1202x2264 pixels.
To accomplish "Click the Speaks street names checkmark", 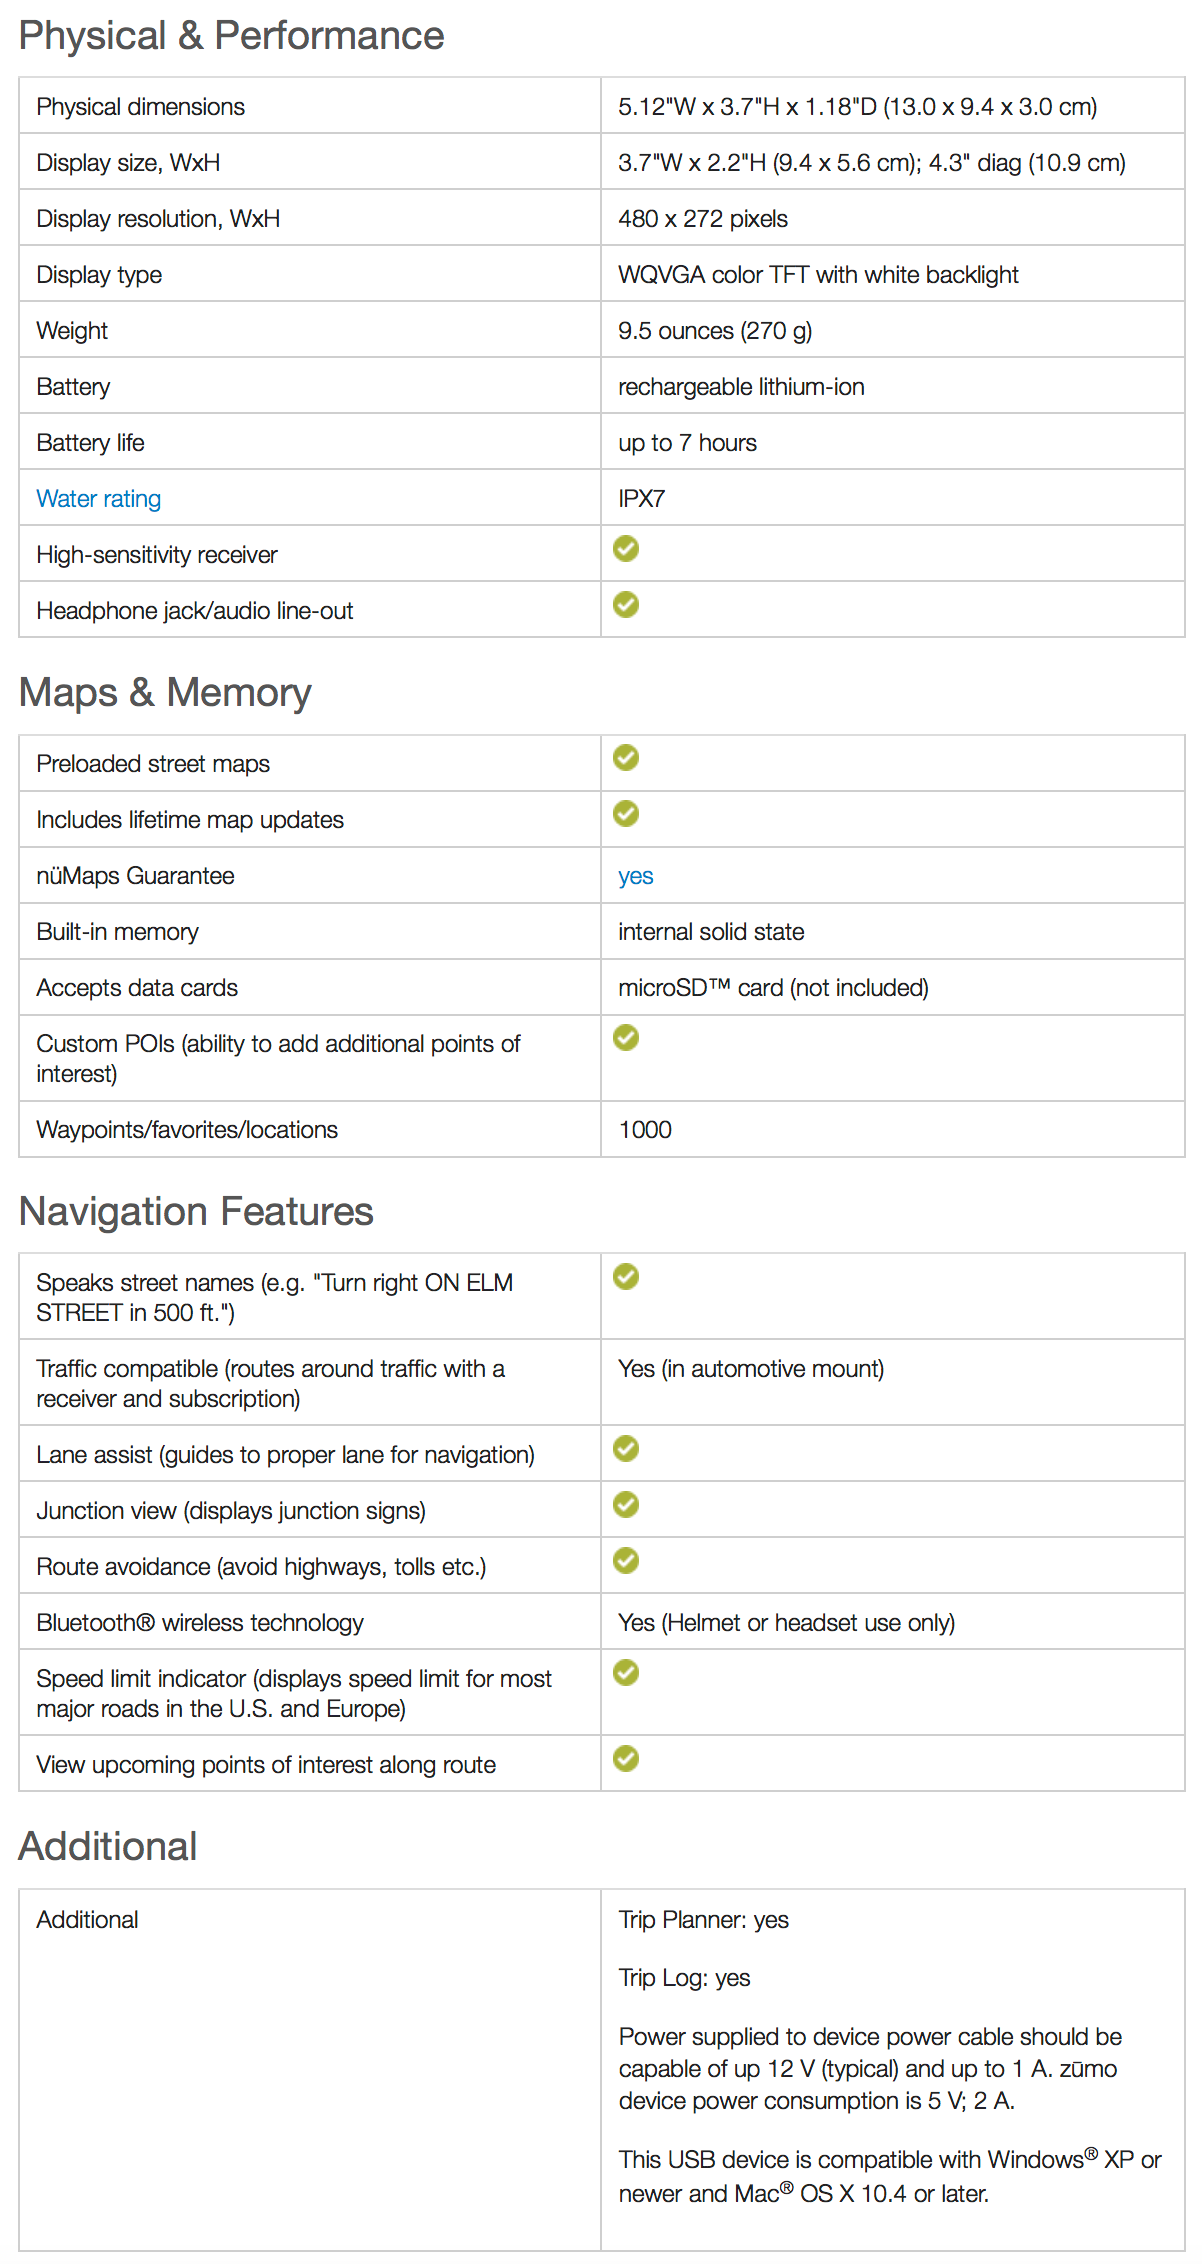I will 626,1277.
